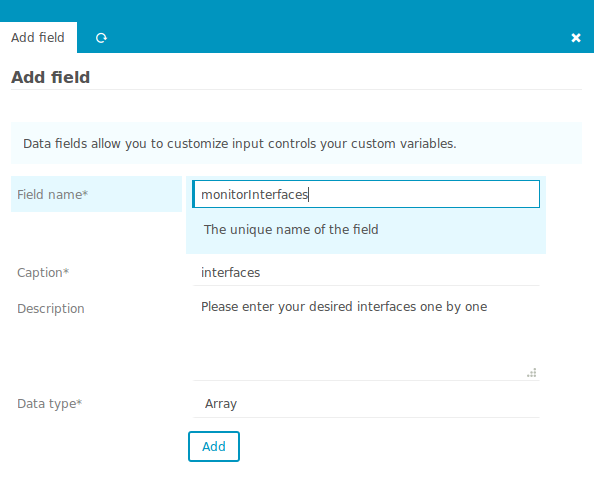
Task: Click the Caption* label
Action: coord(43,273)
